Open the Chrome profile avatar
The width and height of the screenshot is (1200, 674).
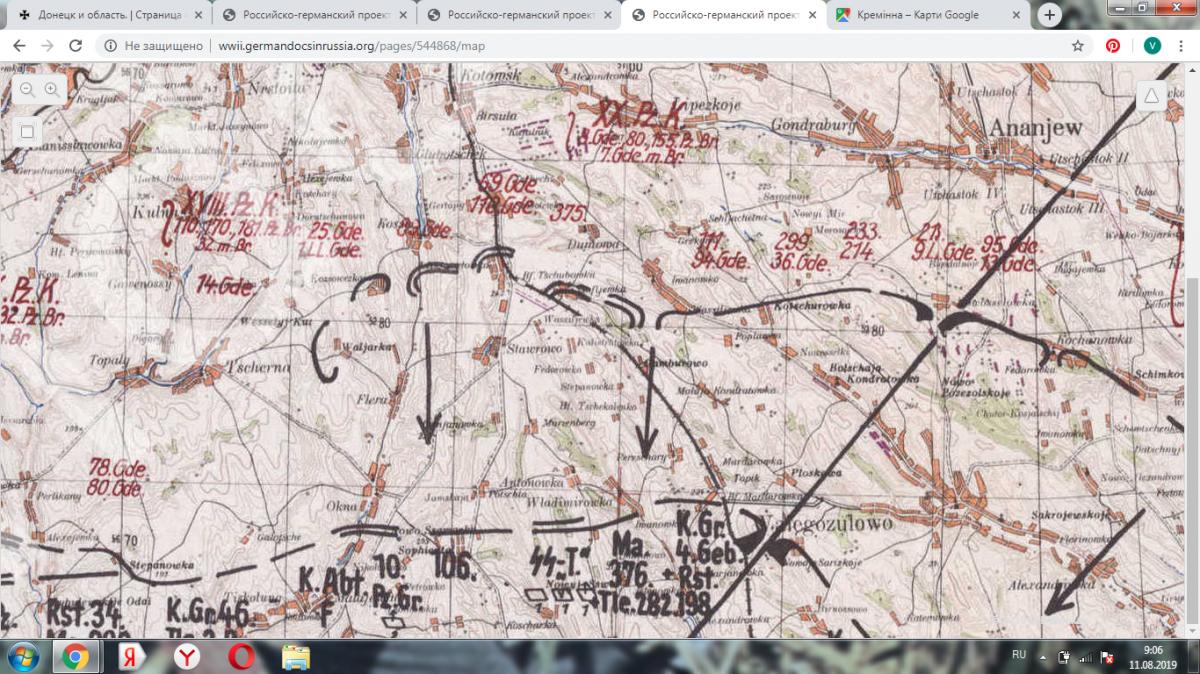pyautogui.click(x=1152, y=46)
